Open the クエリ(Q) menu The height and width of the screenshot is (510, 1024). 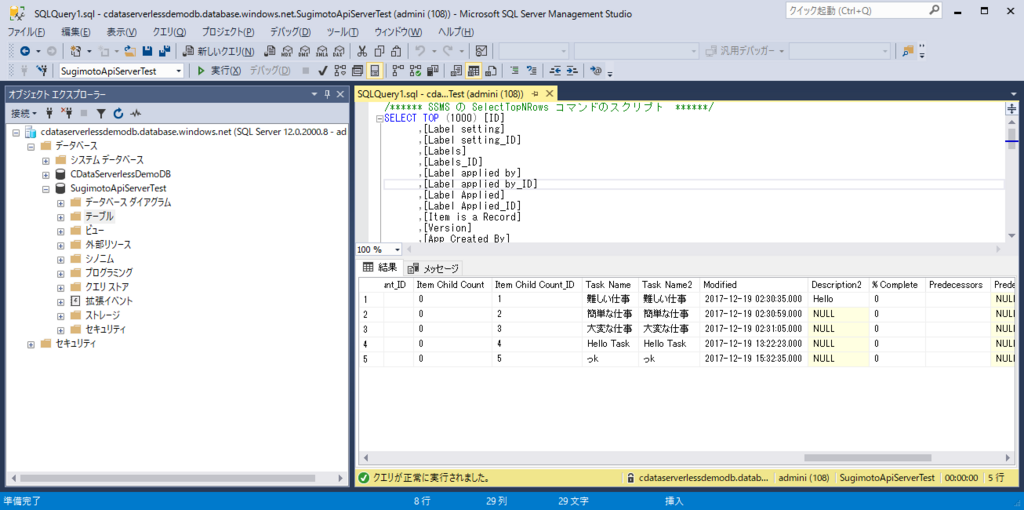(x=169, y=32)
